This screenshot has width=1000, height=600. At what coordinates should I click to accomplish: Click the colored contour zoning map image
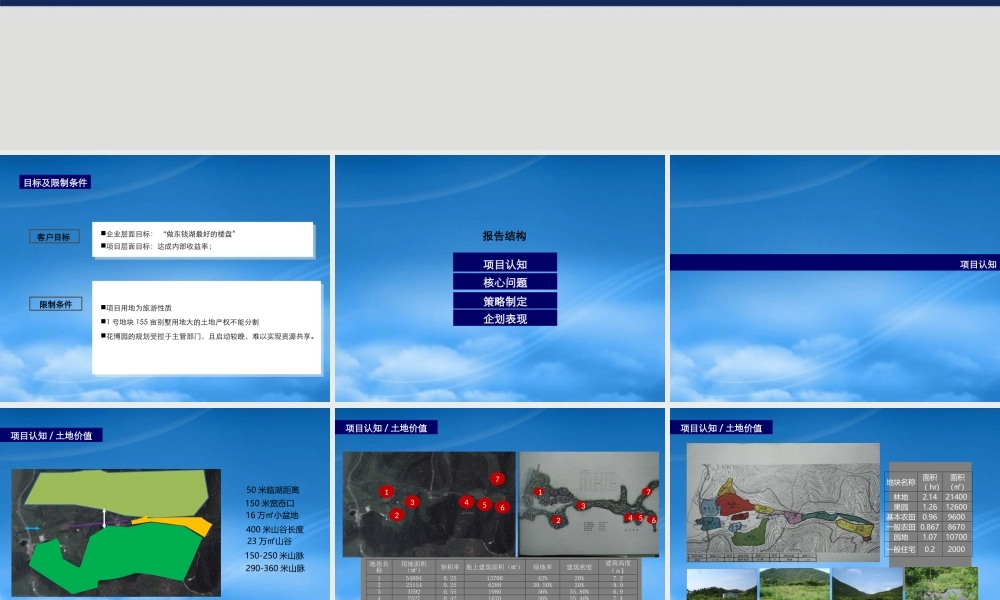(x=783, y=502)
